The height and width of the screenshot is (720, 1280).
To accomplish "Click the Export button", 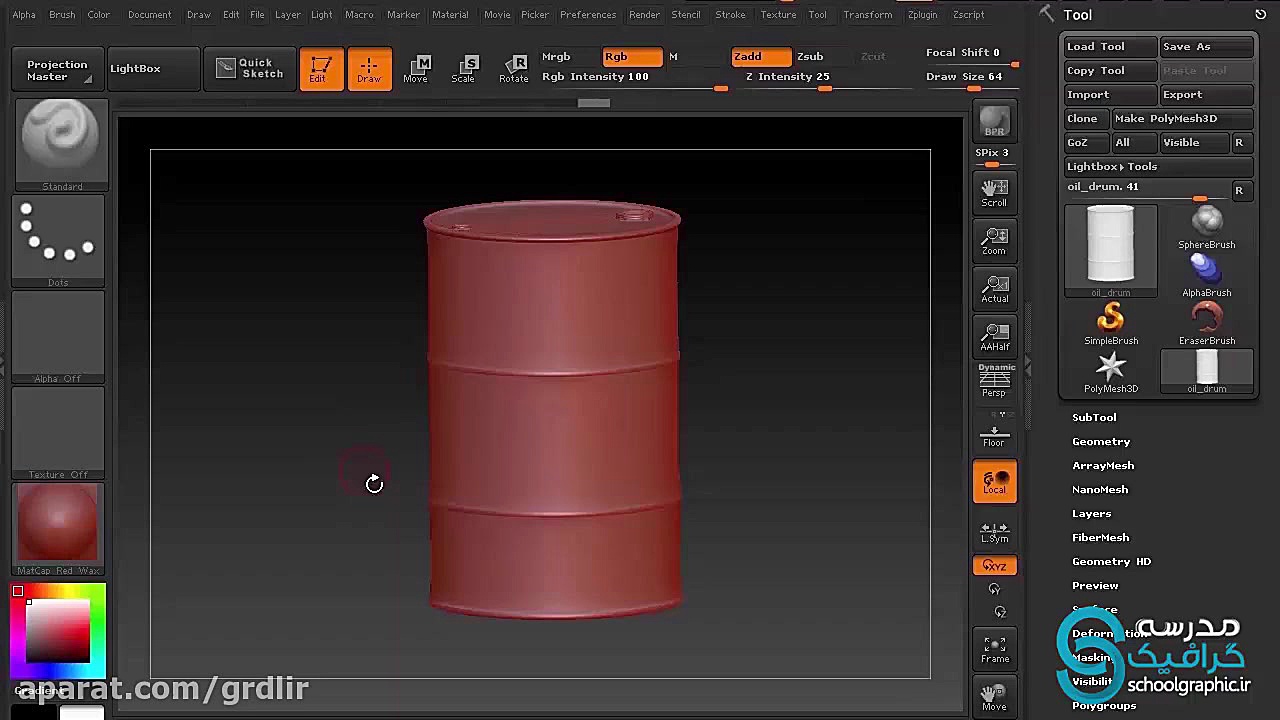I will (1207, 94).
